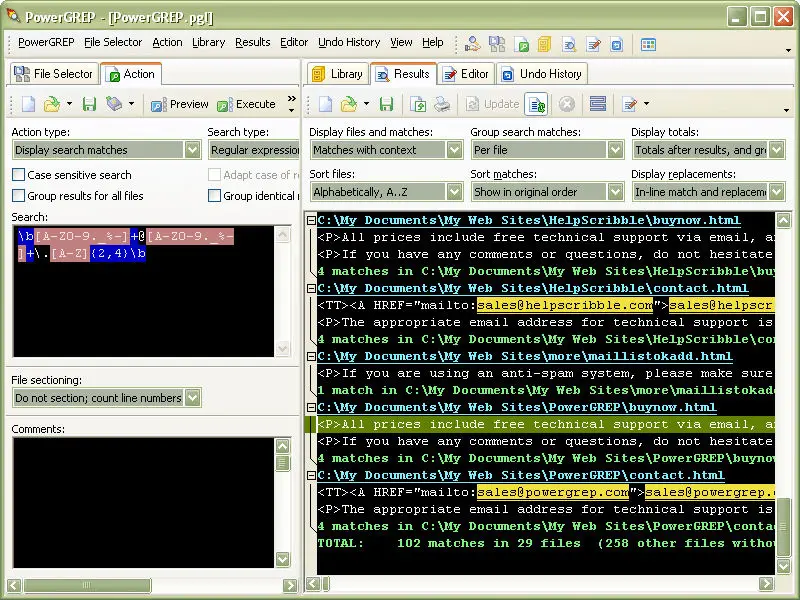Open the pencil icon's dropdown arrow in Results toolbar
The image size is (800, 600).
646,104
